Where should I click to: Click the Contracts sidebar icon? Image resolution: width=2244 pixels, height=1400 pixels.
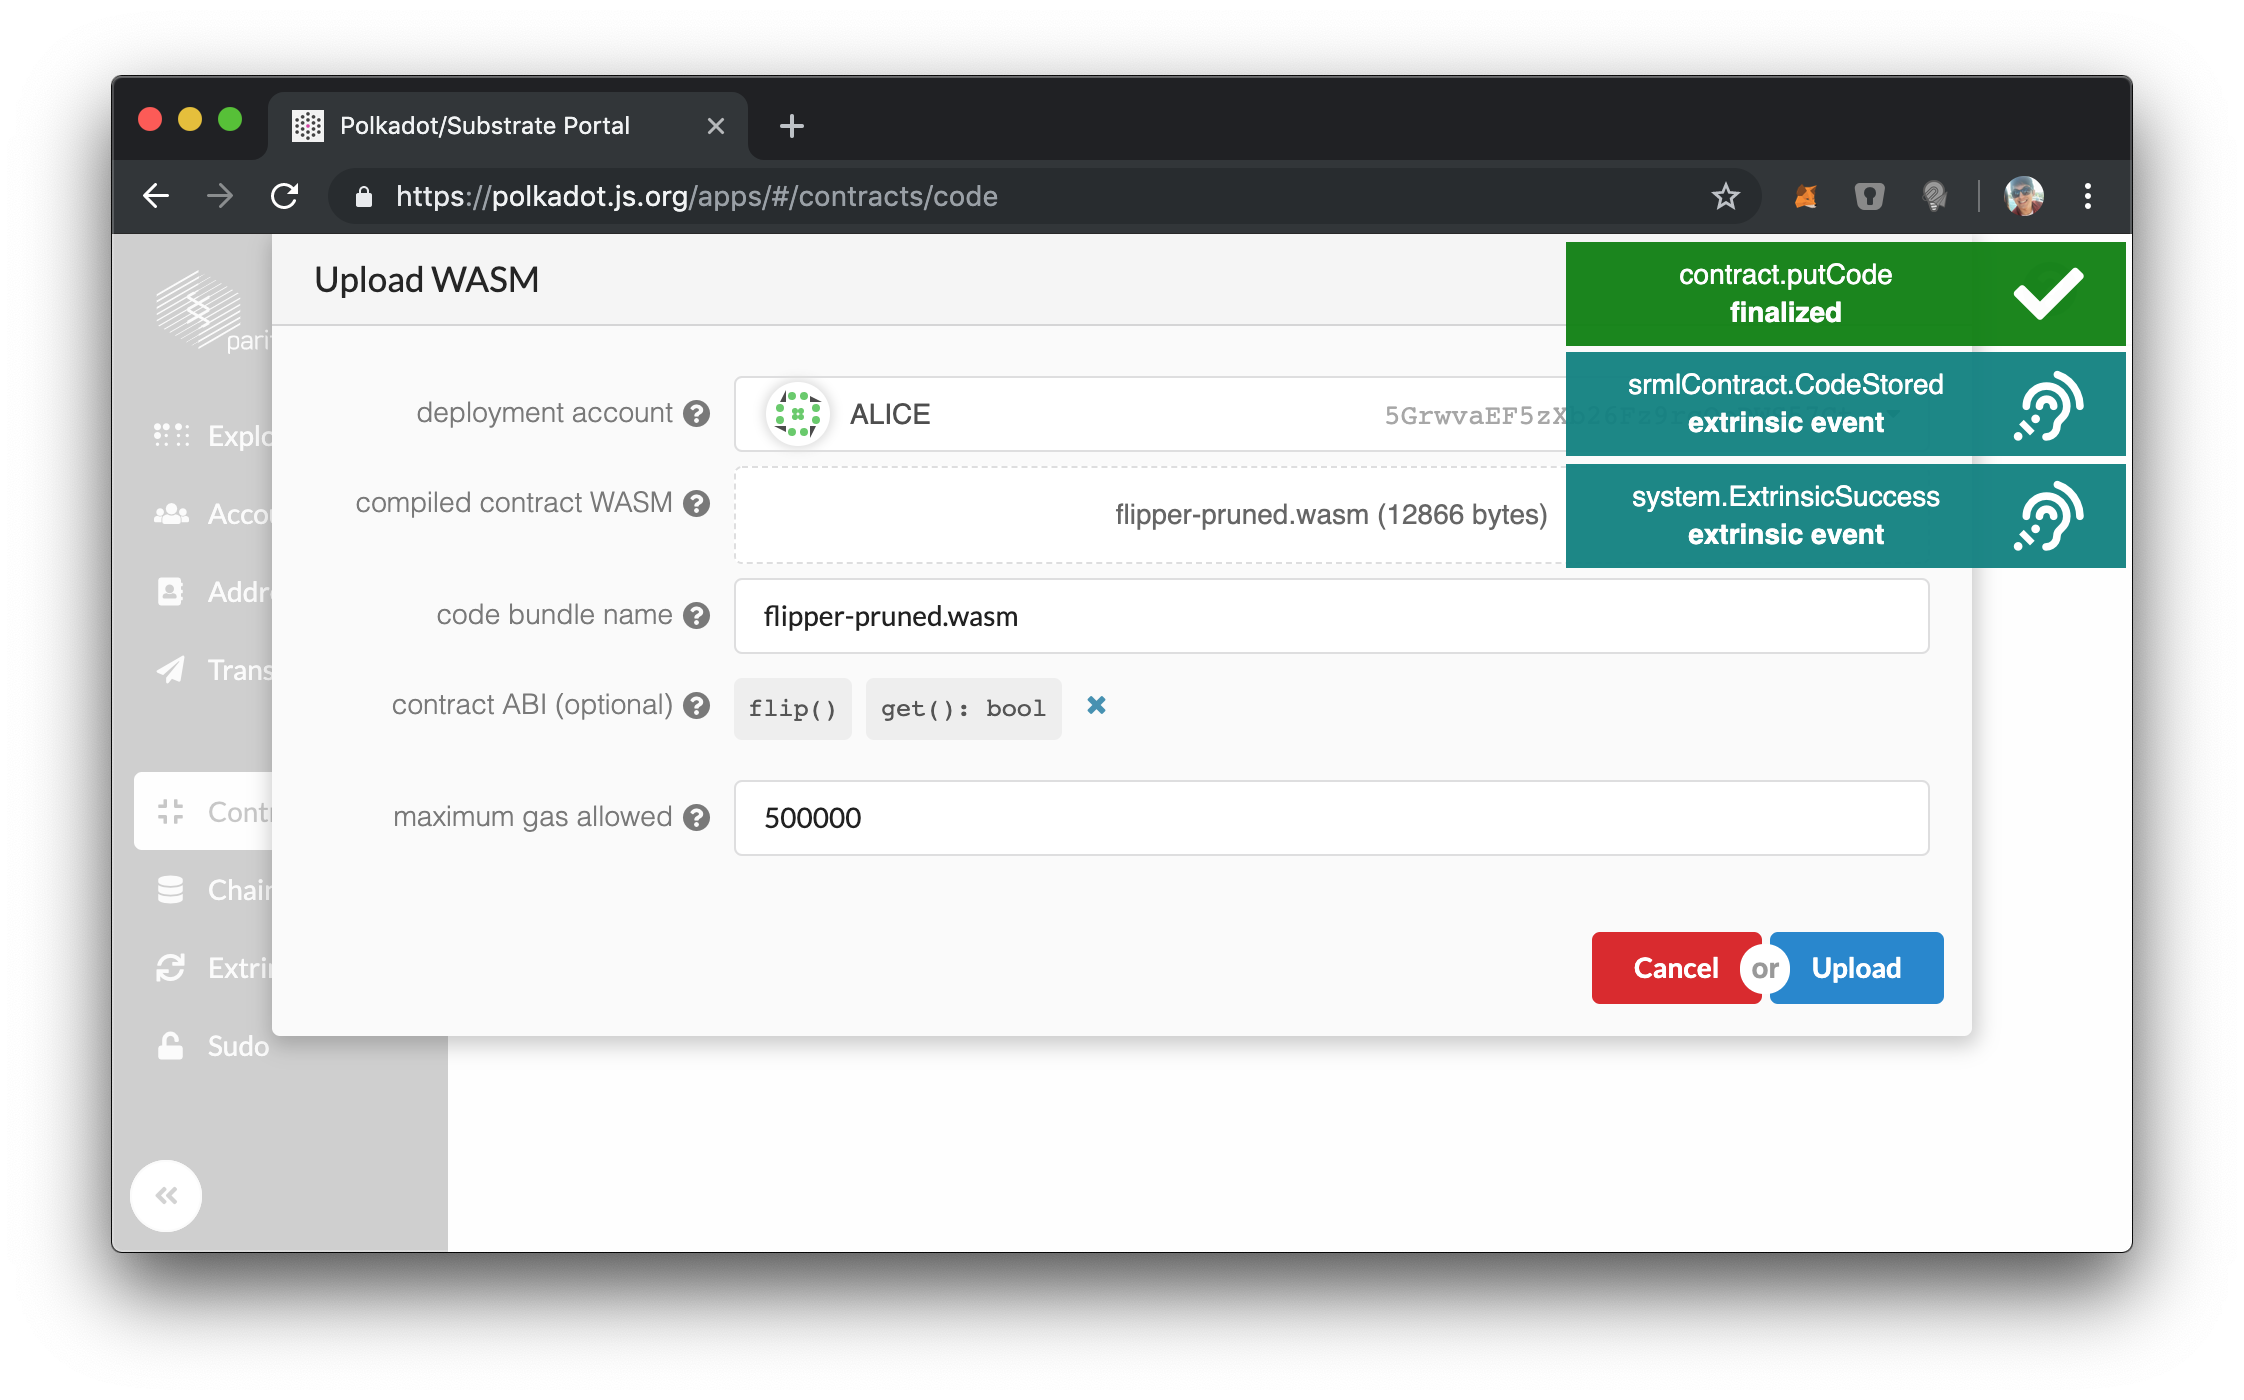click(172, 811)
